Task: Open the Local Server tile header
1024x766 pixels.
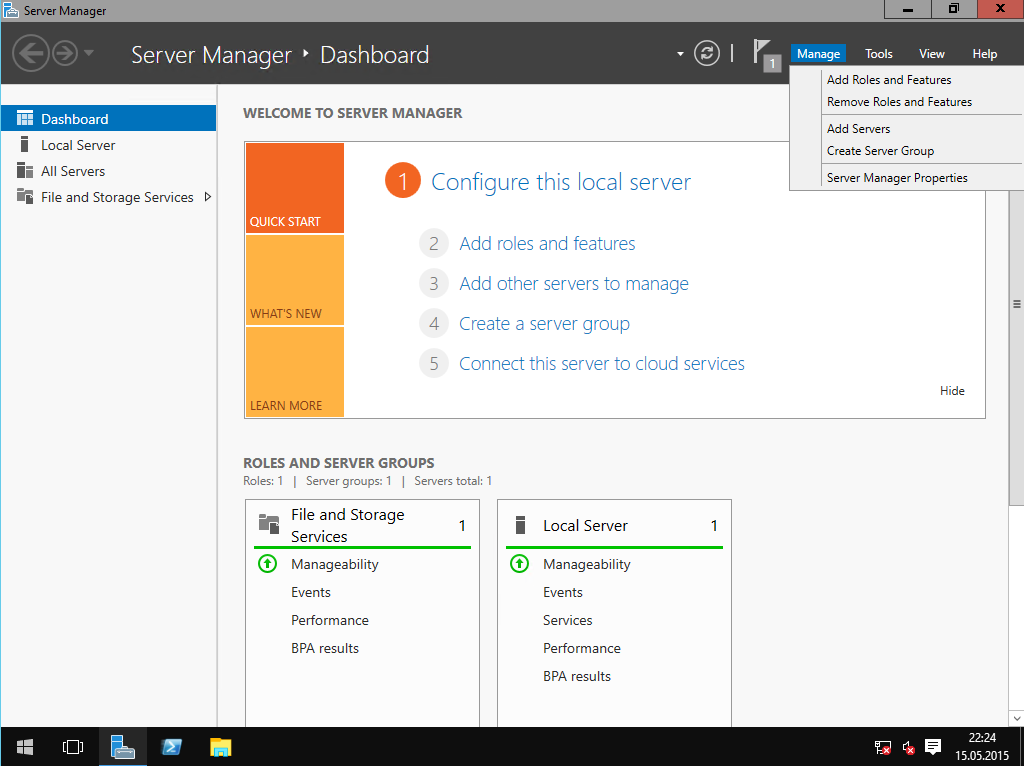Action: pyautogui.click(x=615, y=526)
